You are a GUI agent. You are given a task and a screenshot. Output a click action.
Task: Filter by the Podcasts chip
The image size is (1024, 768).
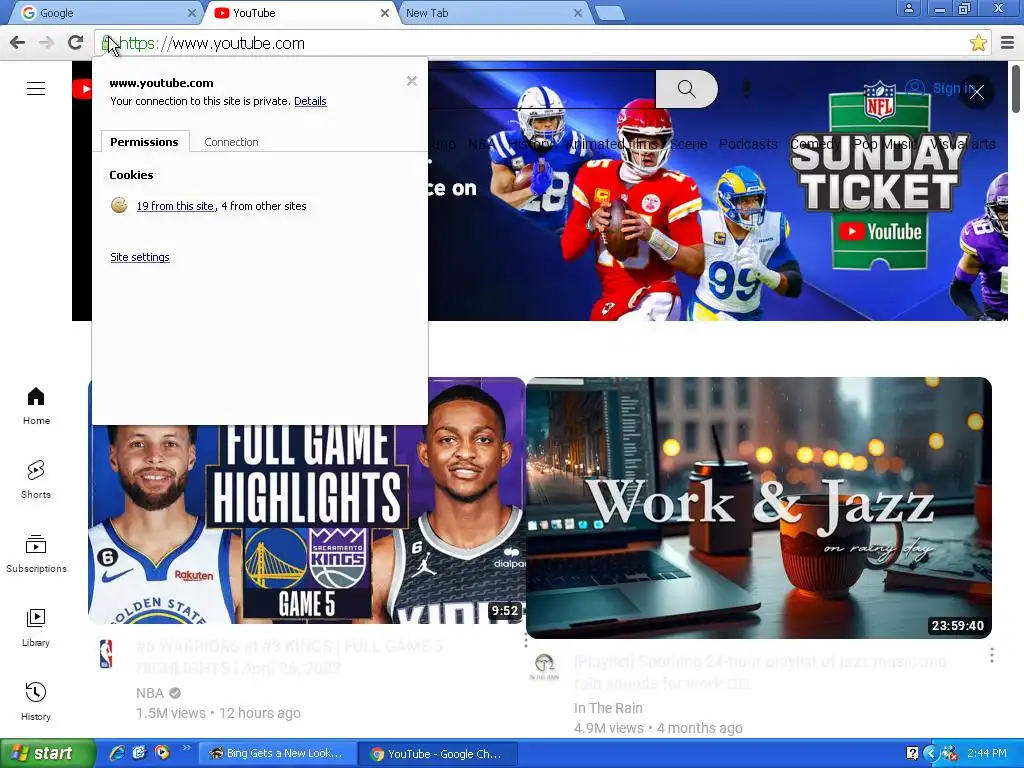[x=748, y=144]
